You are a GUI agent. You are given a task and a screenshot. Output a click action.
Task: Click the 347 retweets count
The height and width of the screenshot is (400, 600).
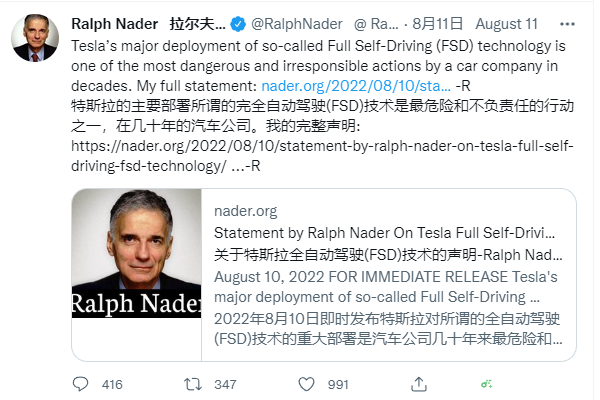click(x=225, y=383)
